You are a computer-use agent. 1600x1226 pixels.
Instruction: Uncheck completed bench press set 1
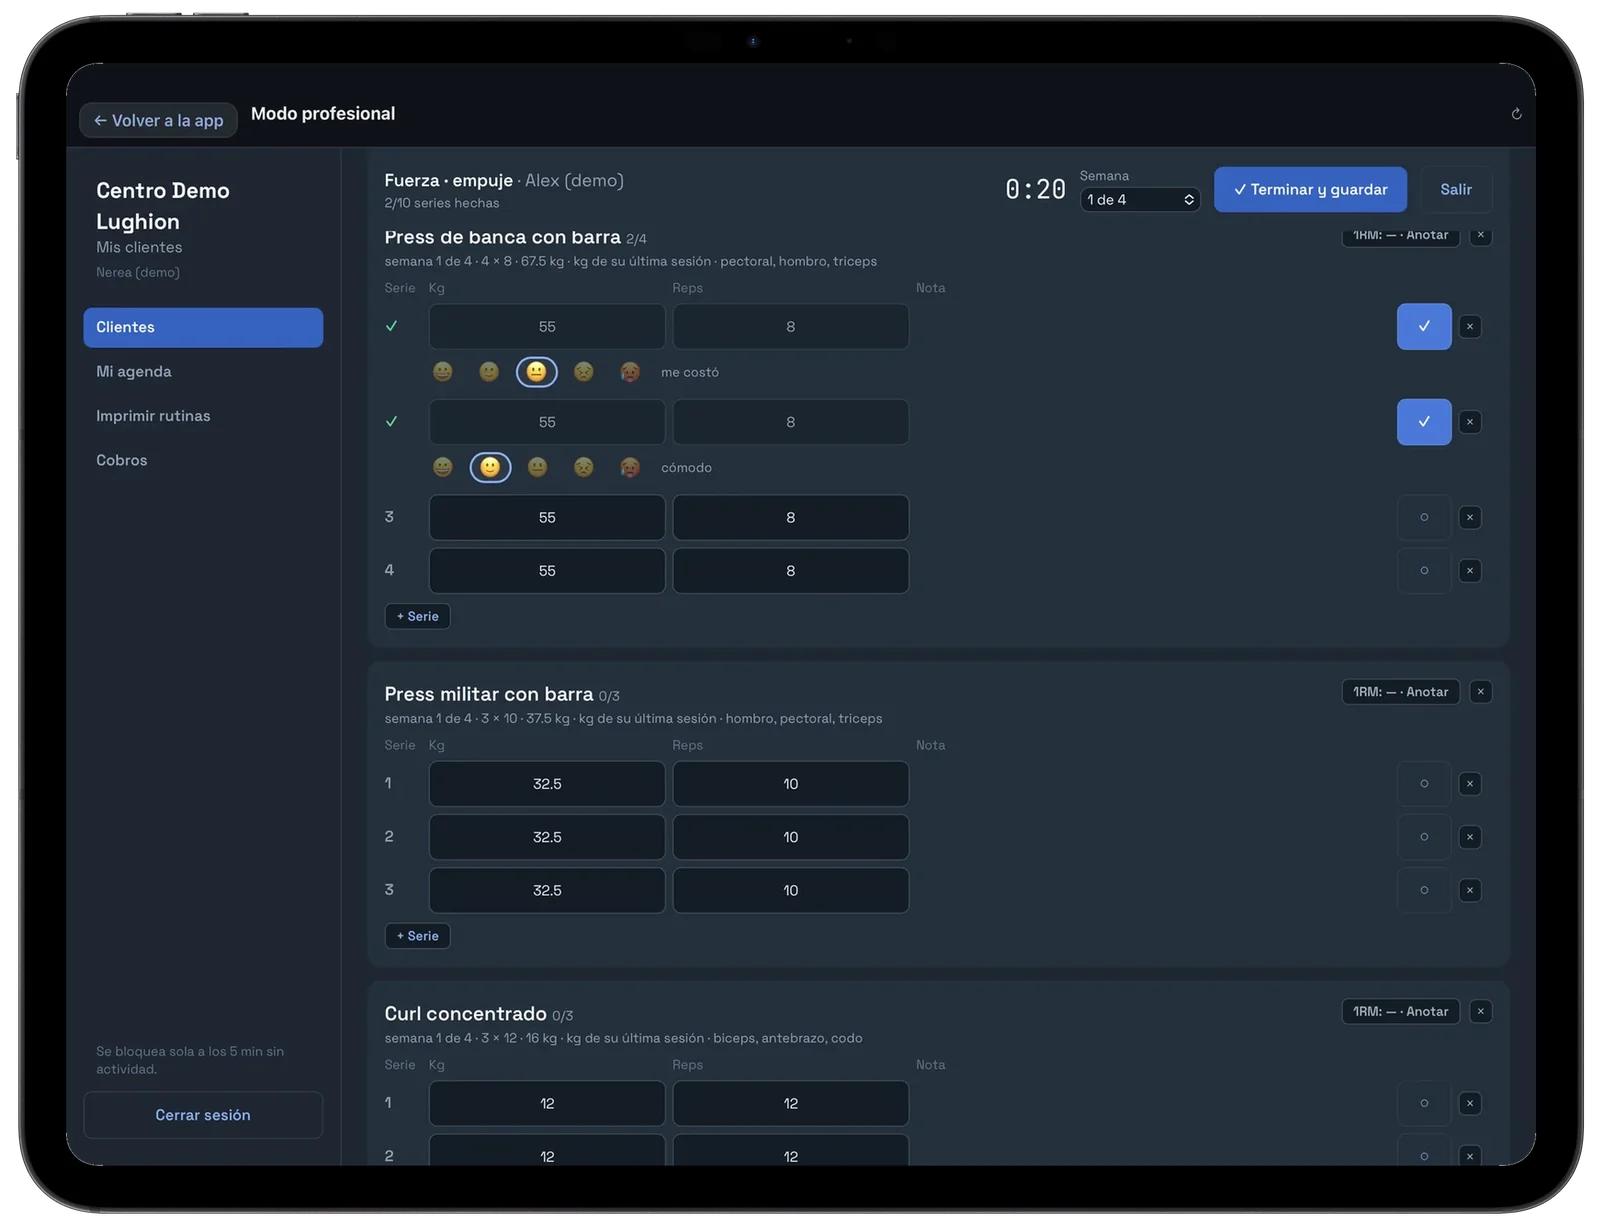pos(1424,326)
